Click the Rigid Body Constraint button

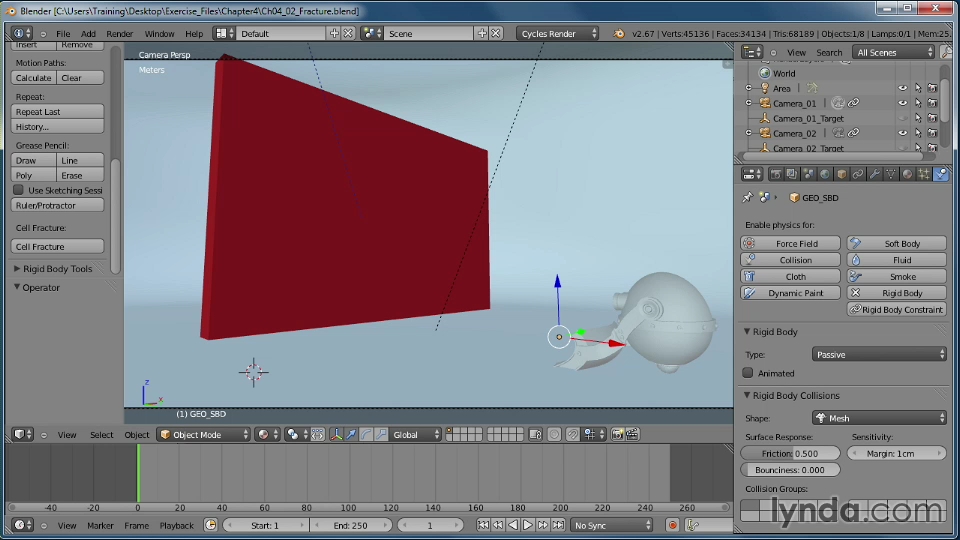coord(896,309)
